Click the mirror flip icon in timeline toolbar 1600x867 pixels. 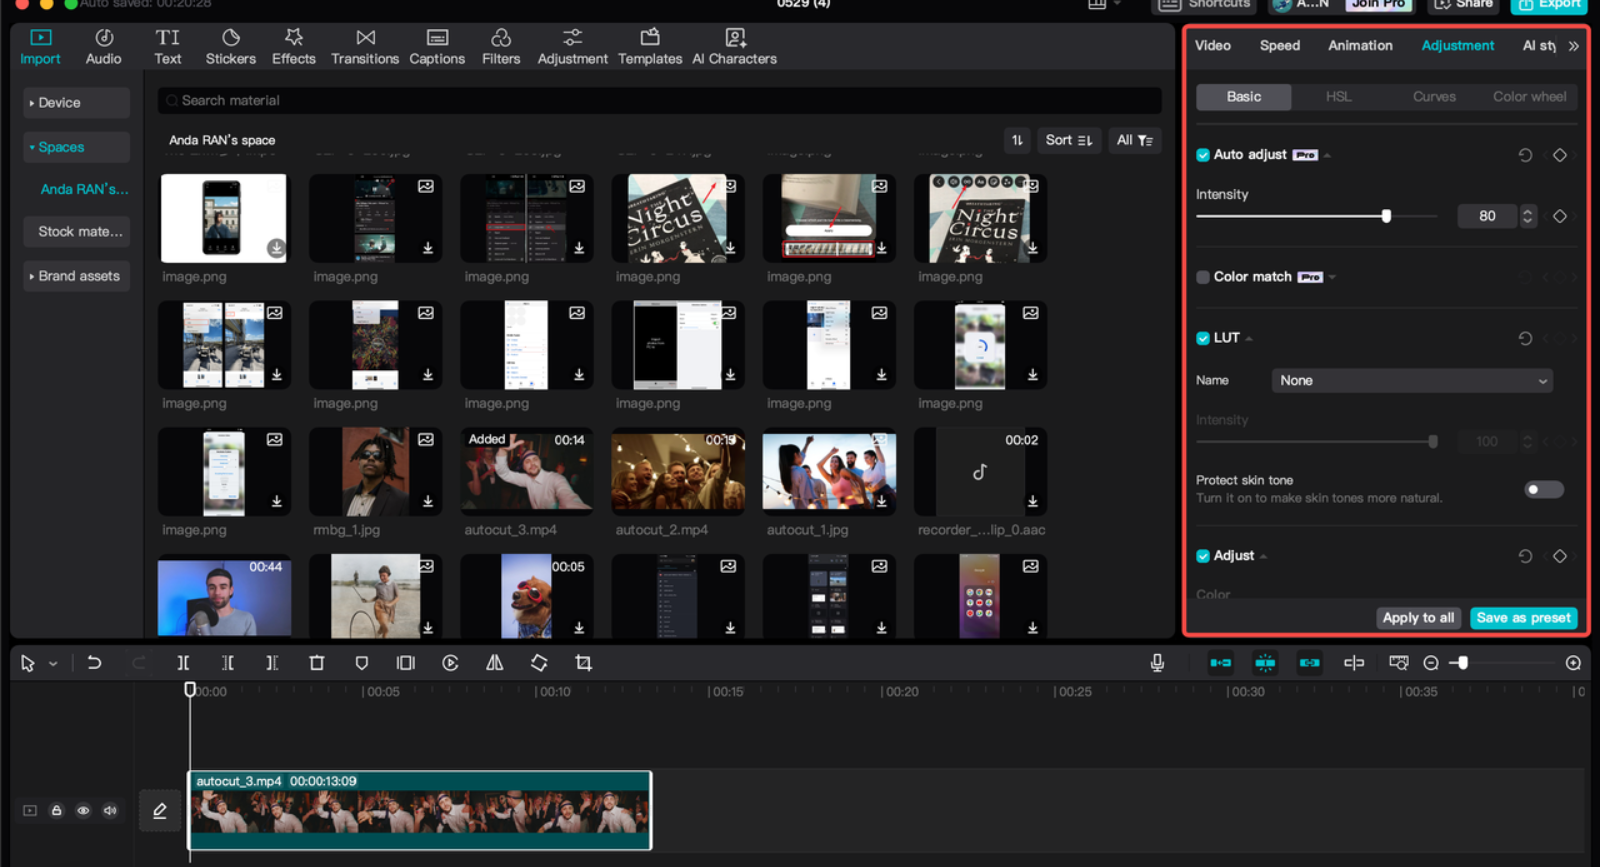(494, 663)
